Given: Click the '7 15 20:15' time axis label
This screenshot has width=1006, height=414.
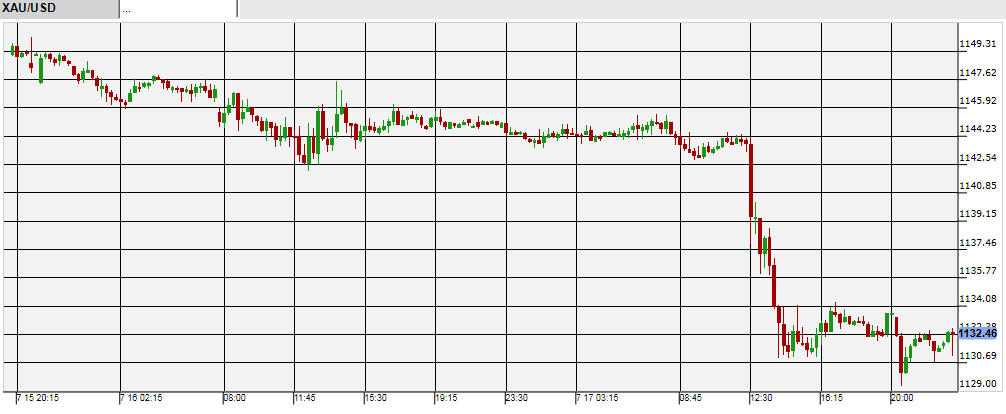Looking at the screenshot, I should pyautogui.click(x=38, y=398).
